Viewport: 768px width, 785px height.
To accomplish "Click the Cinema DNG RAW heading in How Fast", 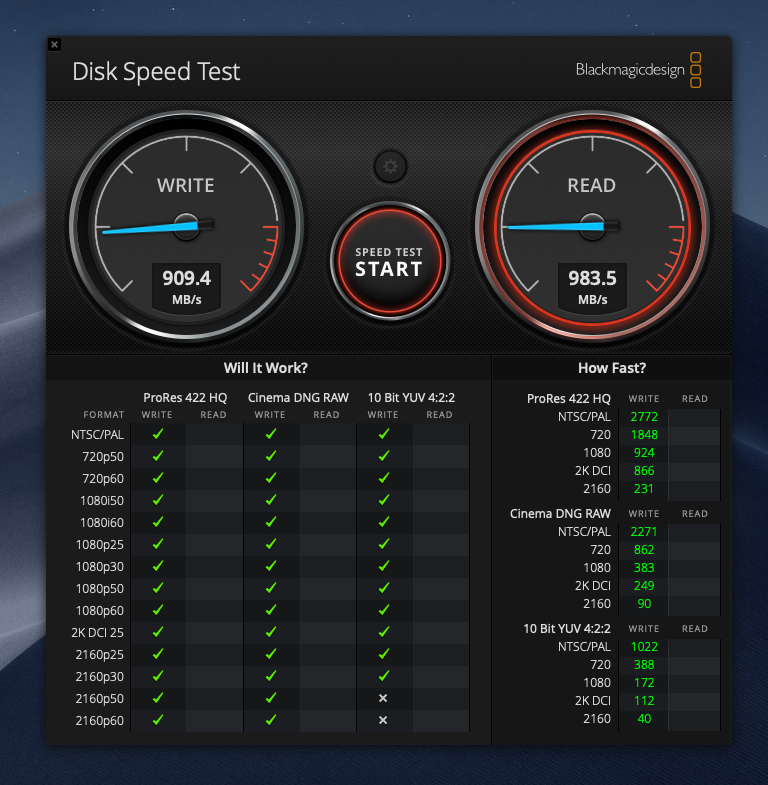I will click(560, 514).
